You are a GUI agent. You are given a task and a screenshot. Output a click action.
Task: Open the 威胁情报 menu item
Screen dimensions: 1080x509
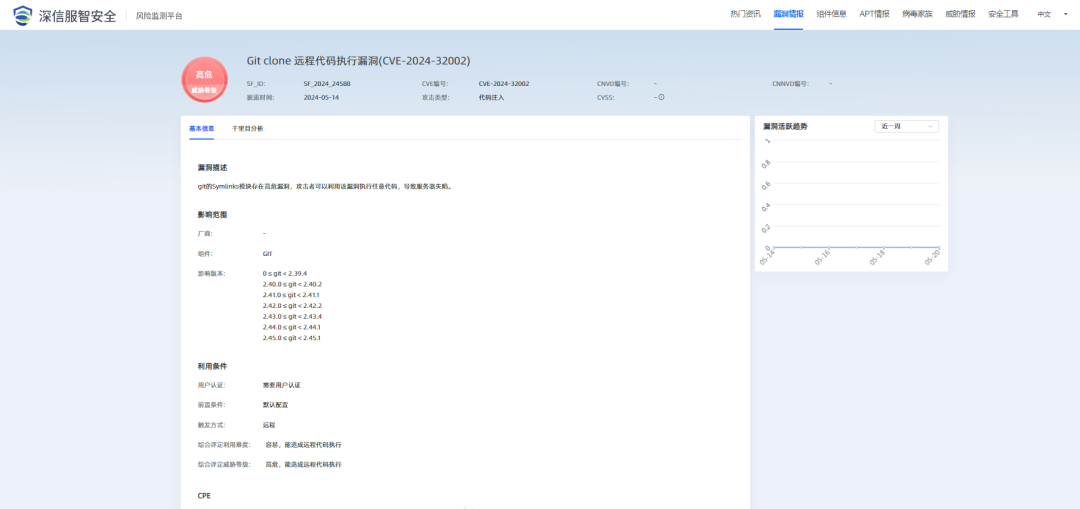point(960,14)
